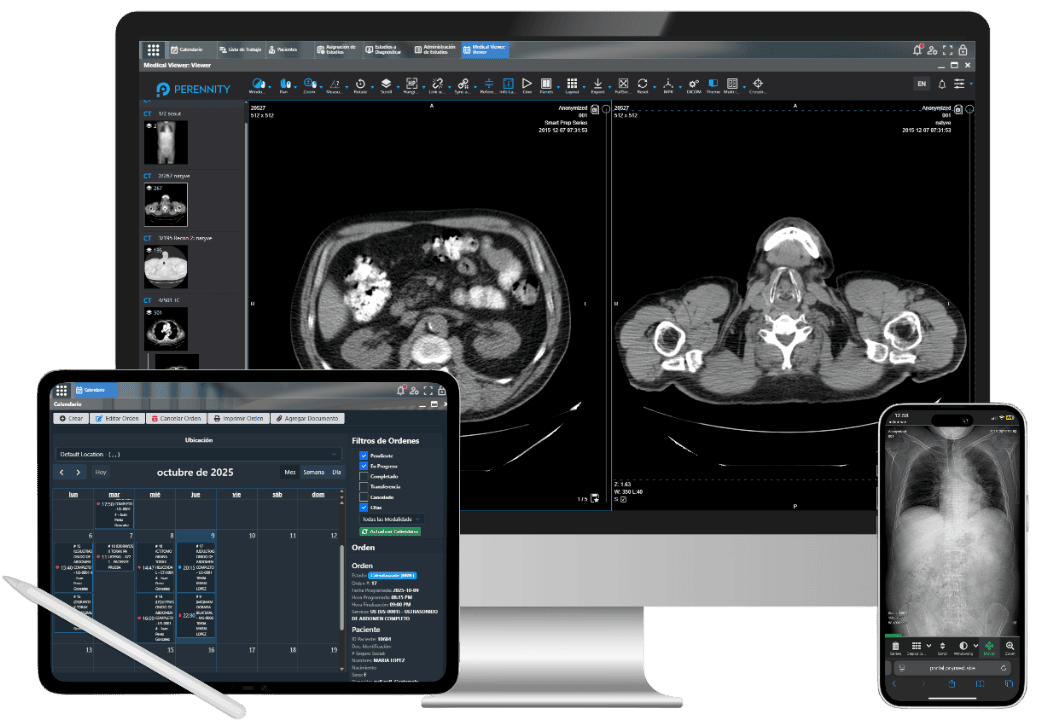
Task: Enable the Transferencia filter checkbox
Action: click(363, 486)
